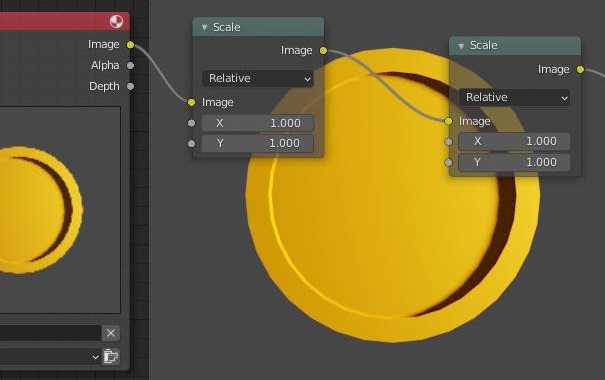Click the X 1.000 field in the second Scale node
The width and height of the screenshot is (605, 380).
514,142
